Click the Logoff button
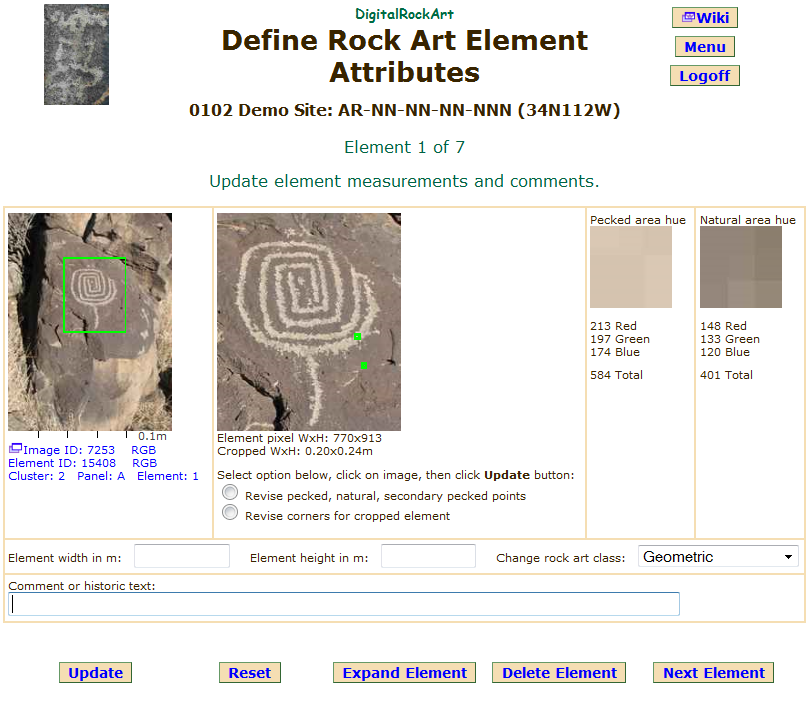The height and width of the screenshot is (703, 809). [704, 76]
